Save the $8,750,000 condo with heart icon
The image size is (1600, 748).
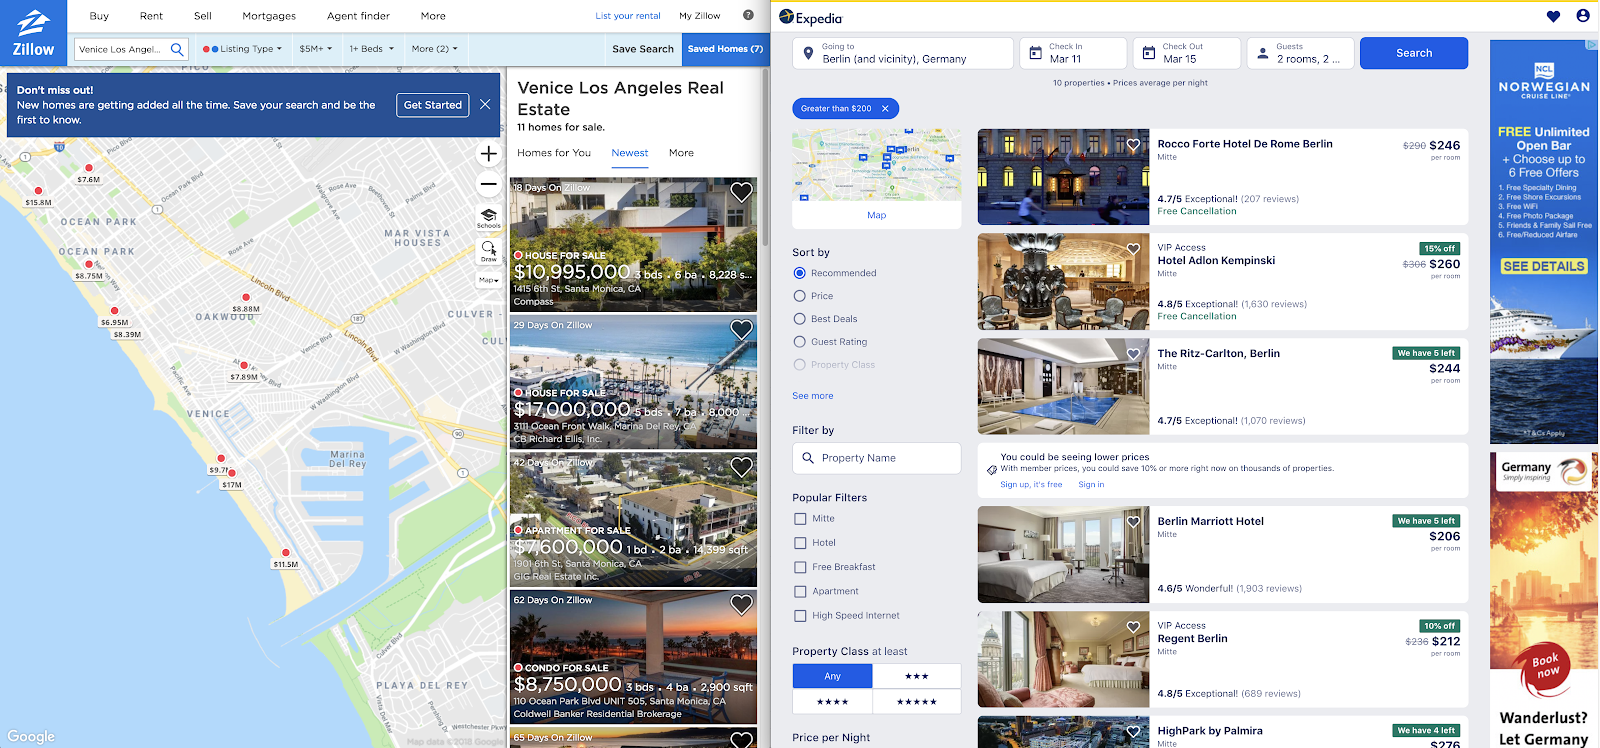741,604
